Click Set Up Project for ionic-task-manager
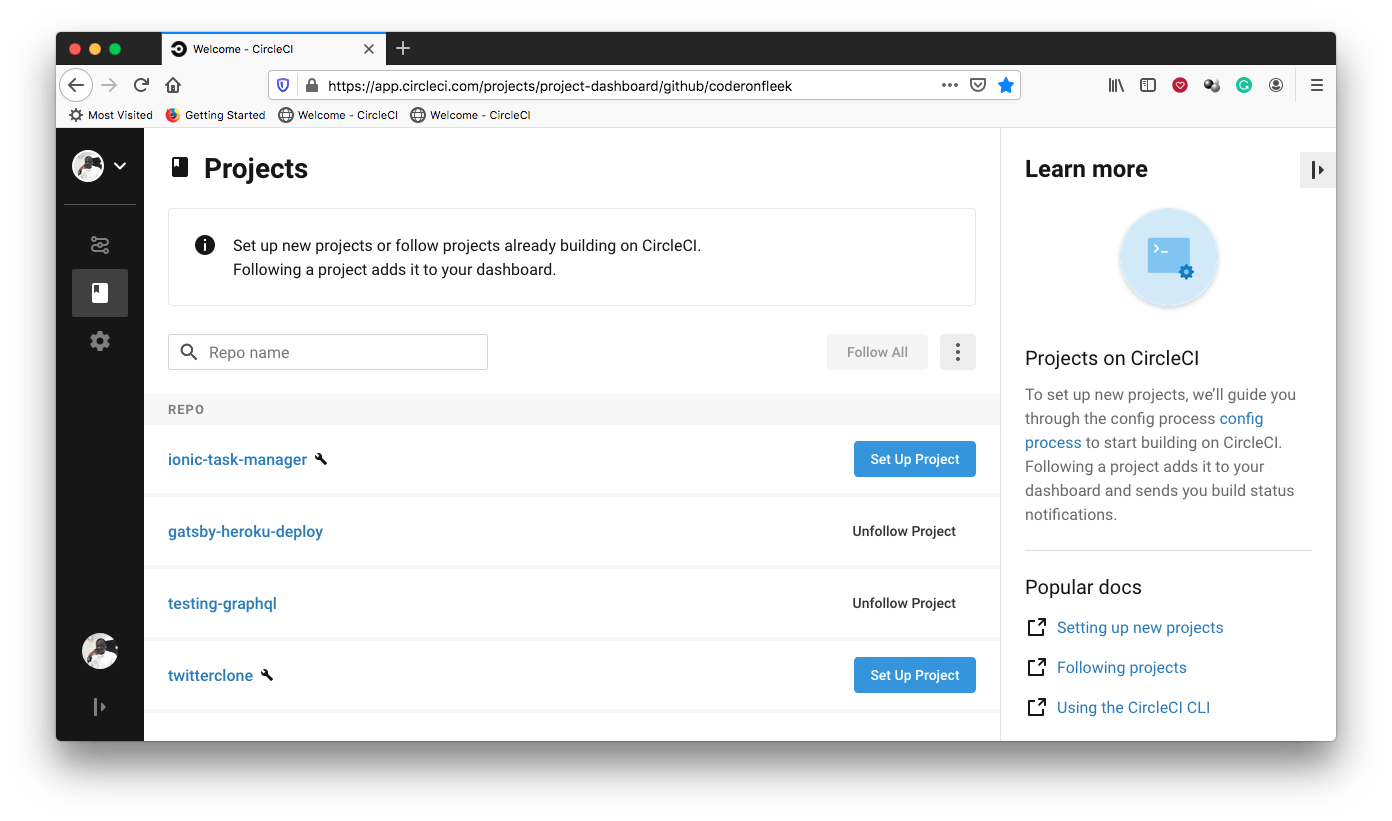This screenshot has height=821, width=1392. click(914, 459)
